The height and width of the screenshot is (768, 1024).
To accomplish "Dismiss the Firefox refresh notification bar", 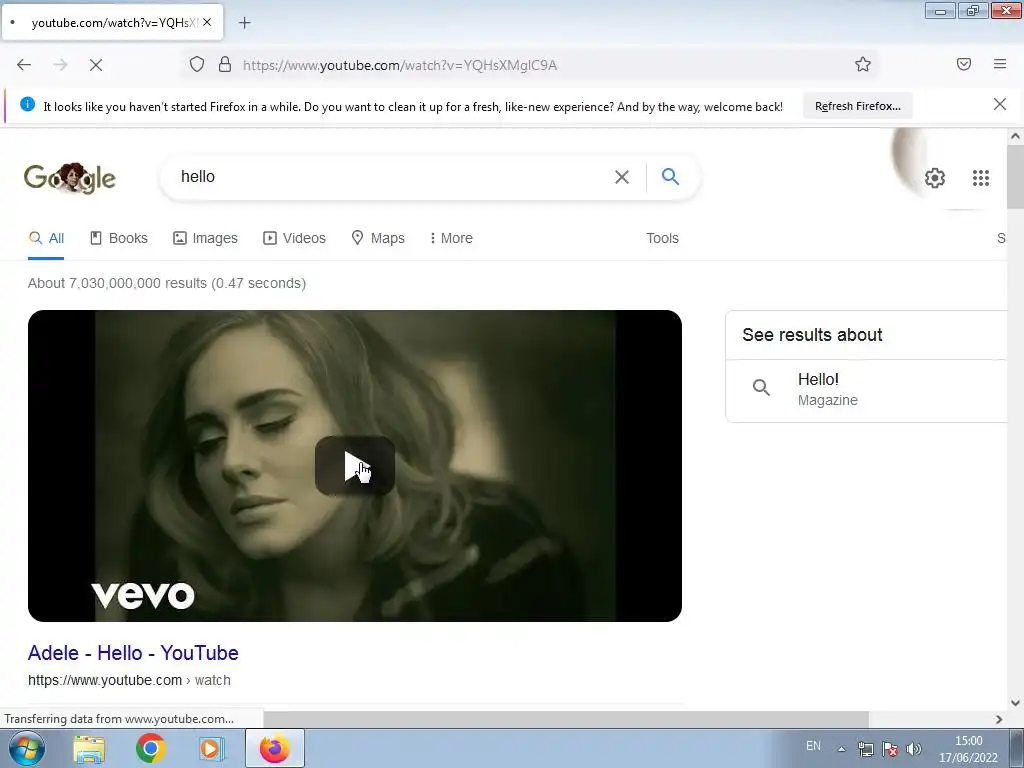I will (999, 104).
